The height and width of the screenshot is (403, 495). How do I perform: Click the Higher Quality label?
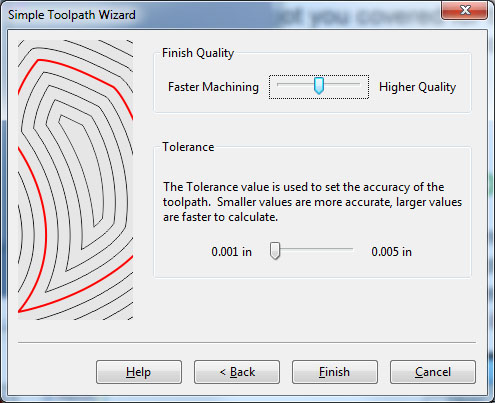point(417,87)
